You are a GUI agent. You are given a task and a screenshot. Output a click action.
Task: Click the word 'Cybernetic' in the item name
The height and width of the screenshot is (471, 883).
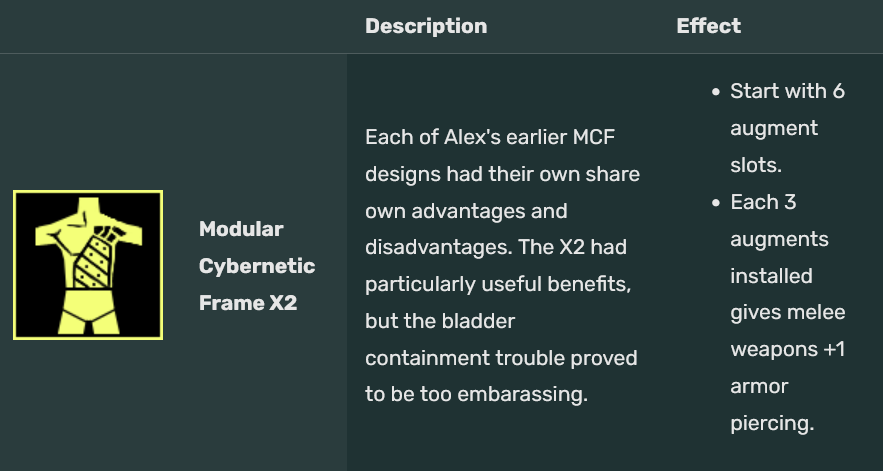[x=256, y=266]
